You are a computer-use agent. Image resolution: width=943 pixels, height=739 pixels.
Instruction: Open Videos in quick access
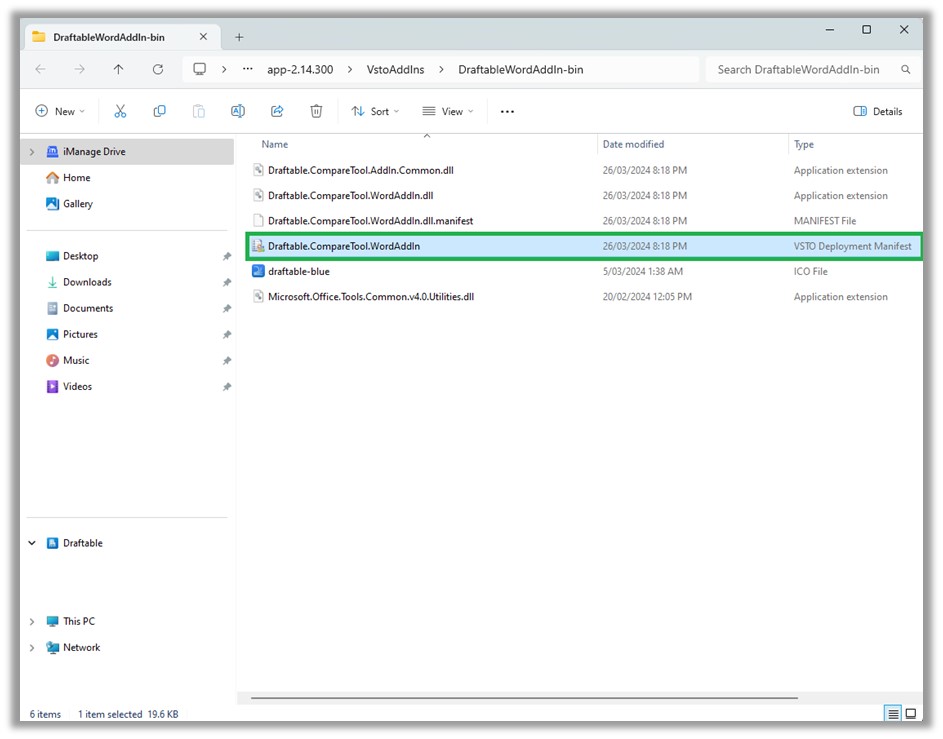pyautogui.click(x=77, y=387)
